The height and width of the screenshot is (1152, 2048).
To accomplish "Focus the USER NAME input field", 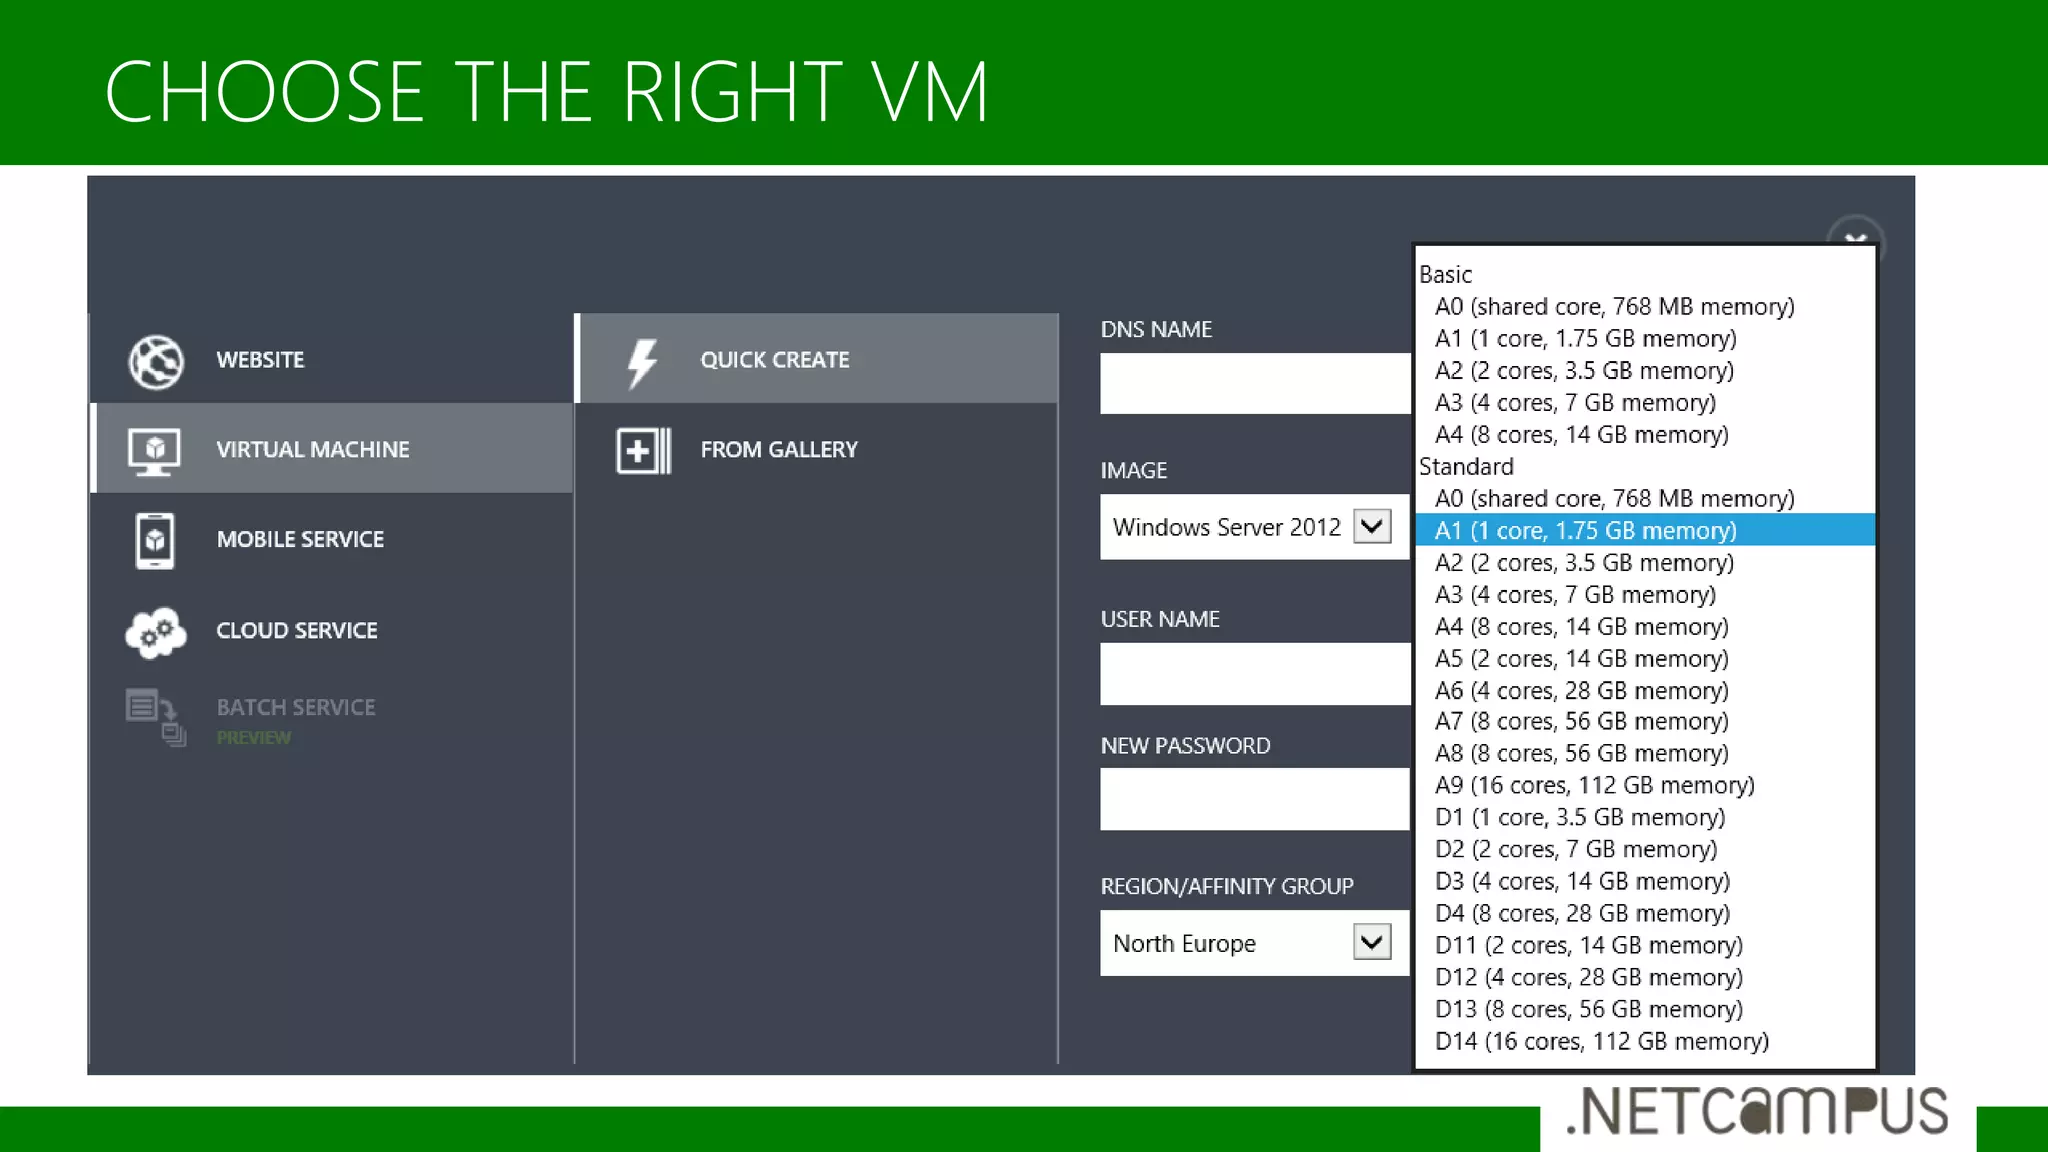I will click(x=1256, y=674).
